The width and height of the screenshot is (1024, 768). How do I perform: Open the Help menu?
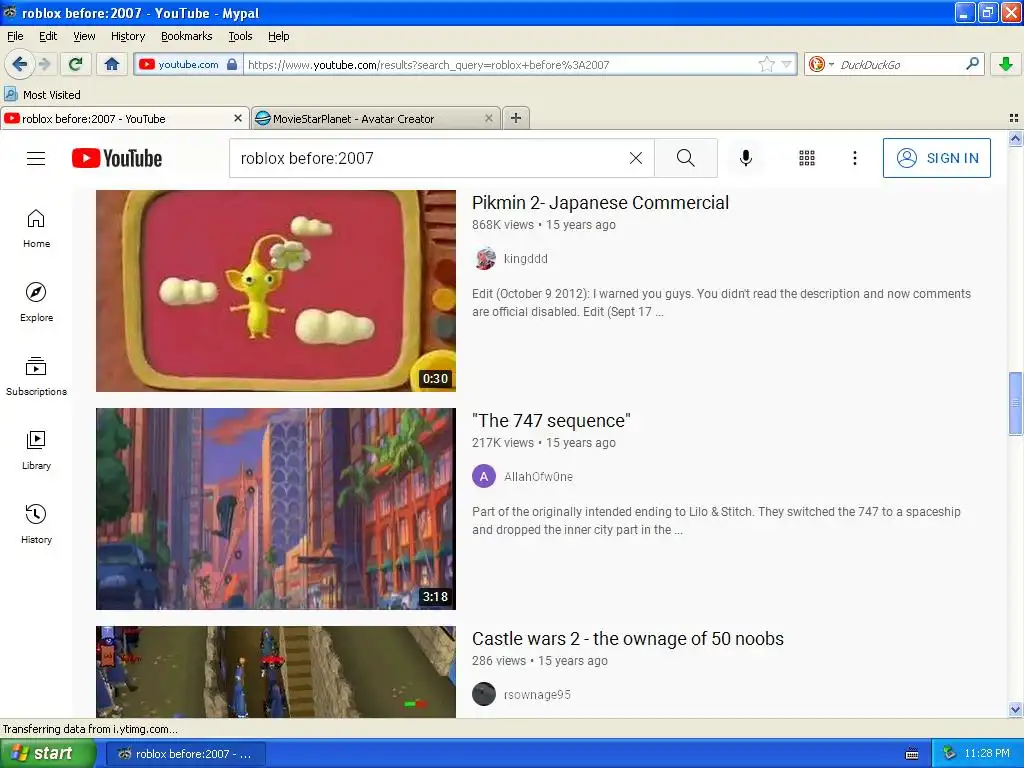[x=278, y=36]
